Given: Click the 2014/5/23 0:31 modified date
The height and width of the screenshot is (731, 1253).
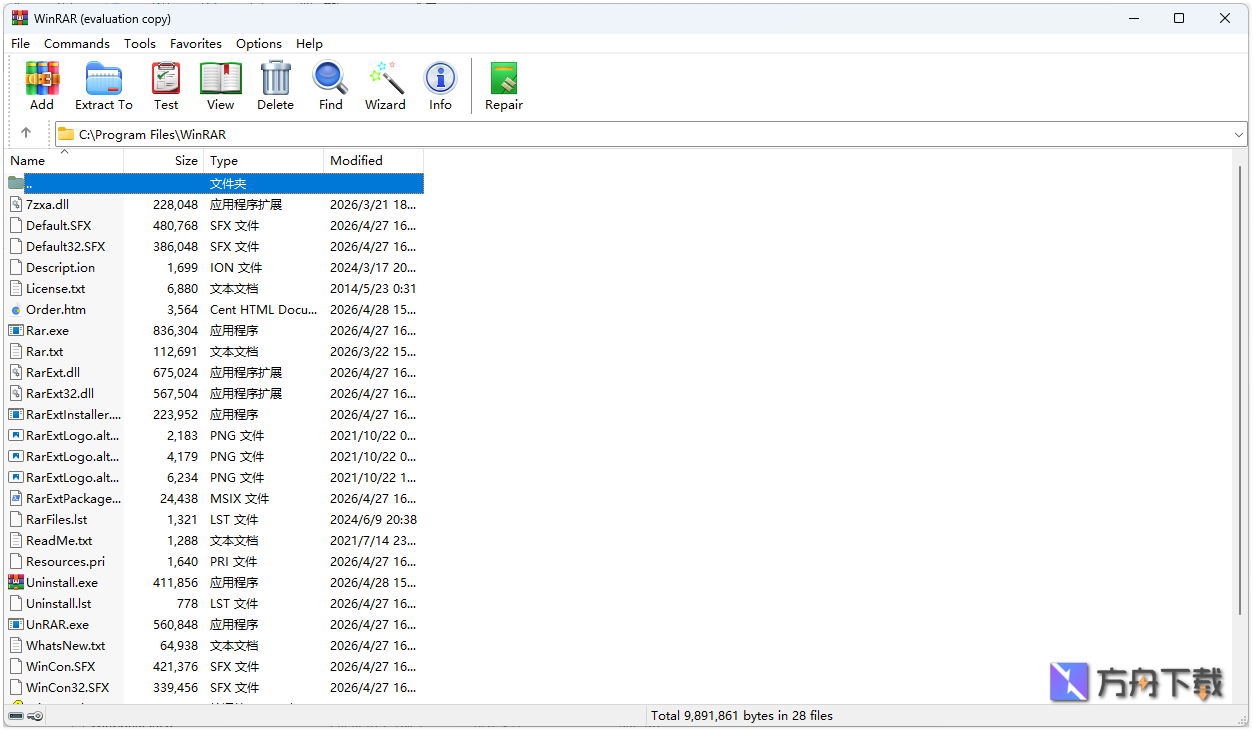Looking at the screenshot, I should point(373,288).
